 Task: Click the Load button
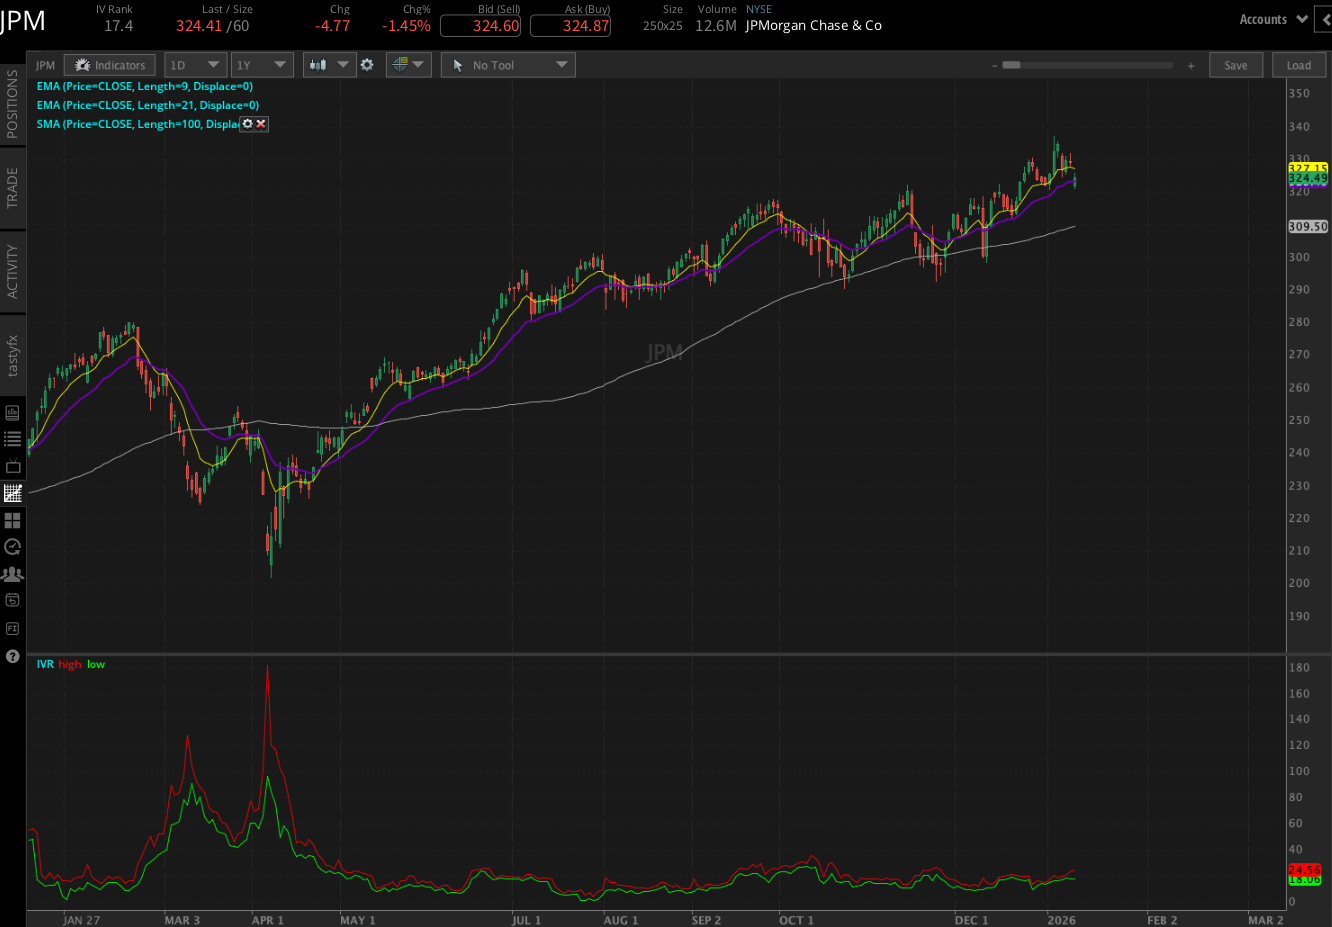(x=1299, y=64)
